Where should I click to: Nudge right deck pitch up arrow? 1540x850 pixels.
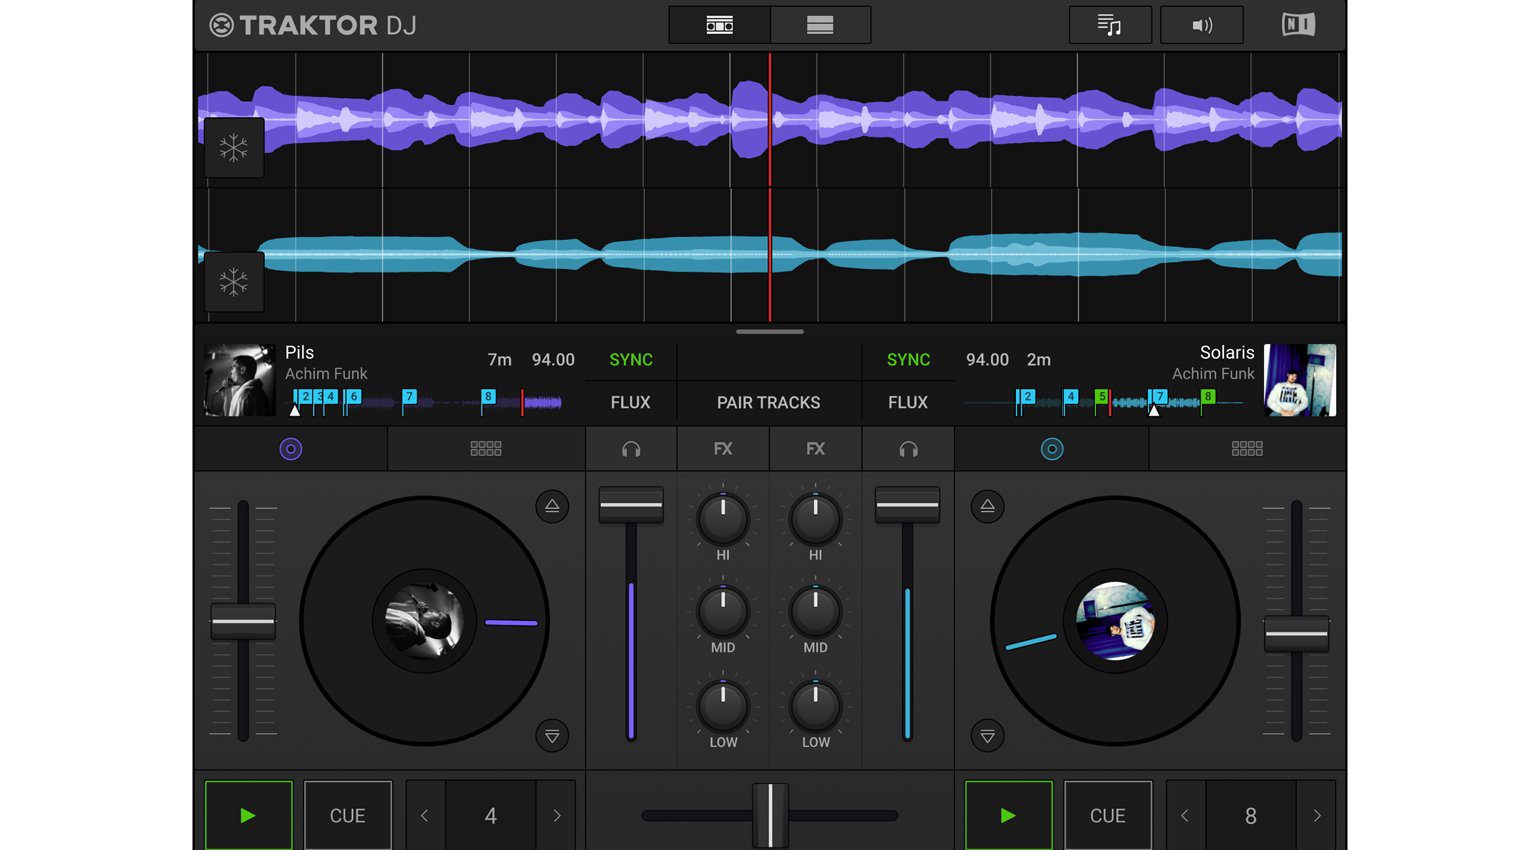(988, 506)
